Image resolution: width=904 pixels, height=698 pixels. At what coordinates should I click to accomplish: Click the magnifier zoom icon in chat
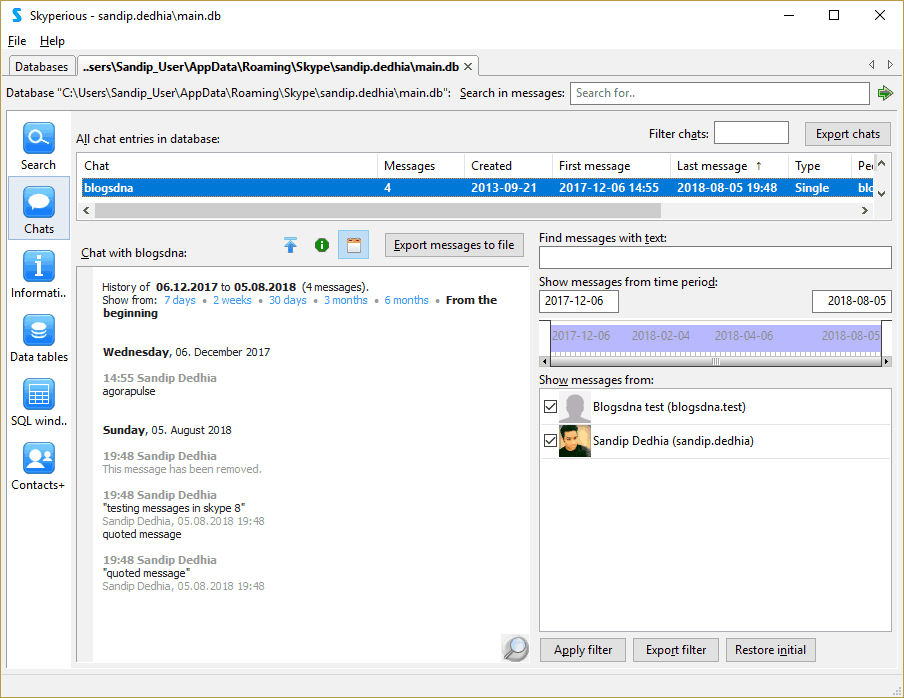click(515, 648)
